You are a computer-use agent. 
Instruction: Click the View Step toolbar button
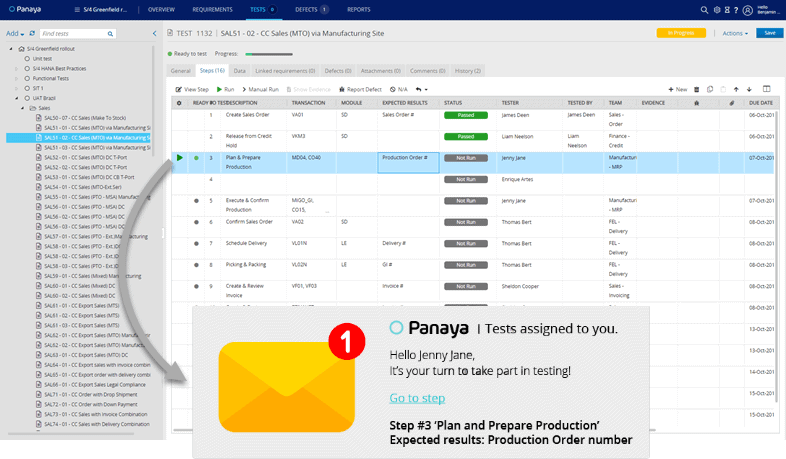point(192,89)
